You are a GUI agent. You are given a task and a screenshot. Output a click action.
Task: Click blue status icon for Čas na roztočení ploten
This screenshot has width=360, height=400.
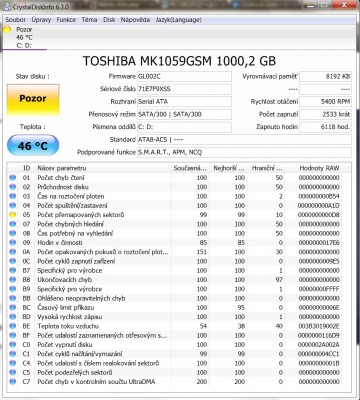pyautogui.click(x=13, y=196)
